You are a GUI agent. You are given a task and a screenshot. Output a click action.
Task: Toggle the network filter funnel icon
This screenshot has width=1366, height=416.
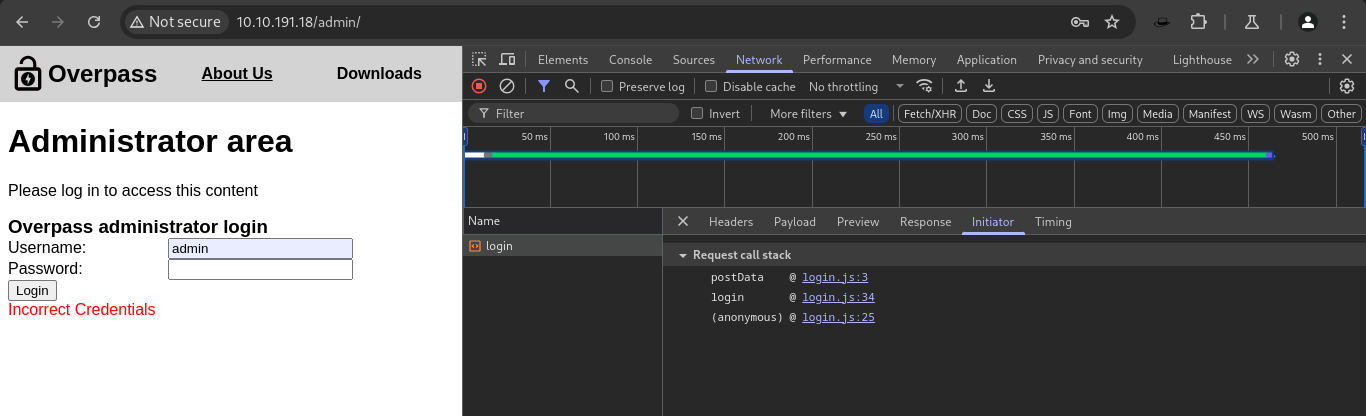tap(544, 87)
